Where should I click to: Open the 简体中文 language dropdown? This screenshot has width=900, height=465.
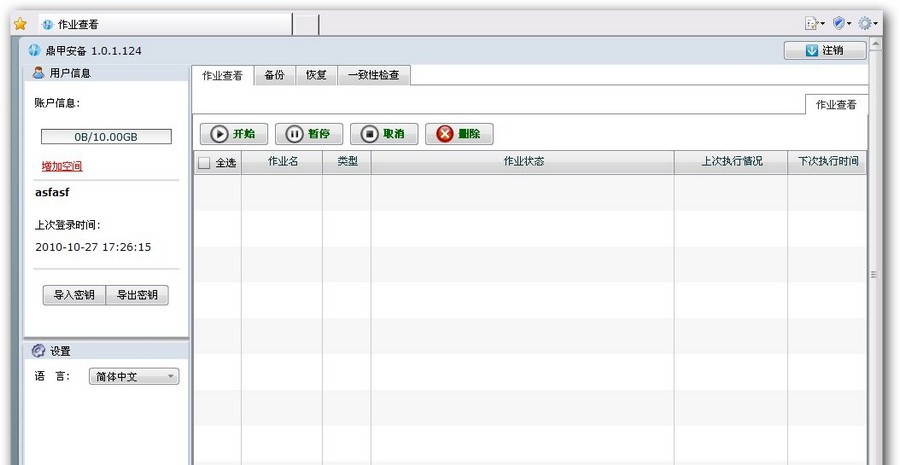tap(134, 377)
